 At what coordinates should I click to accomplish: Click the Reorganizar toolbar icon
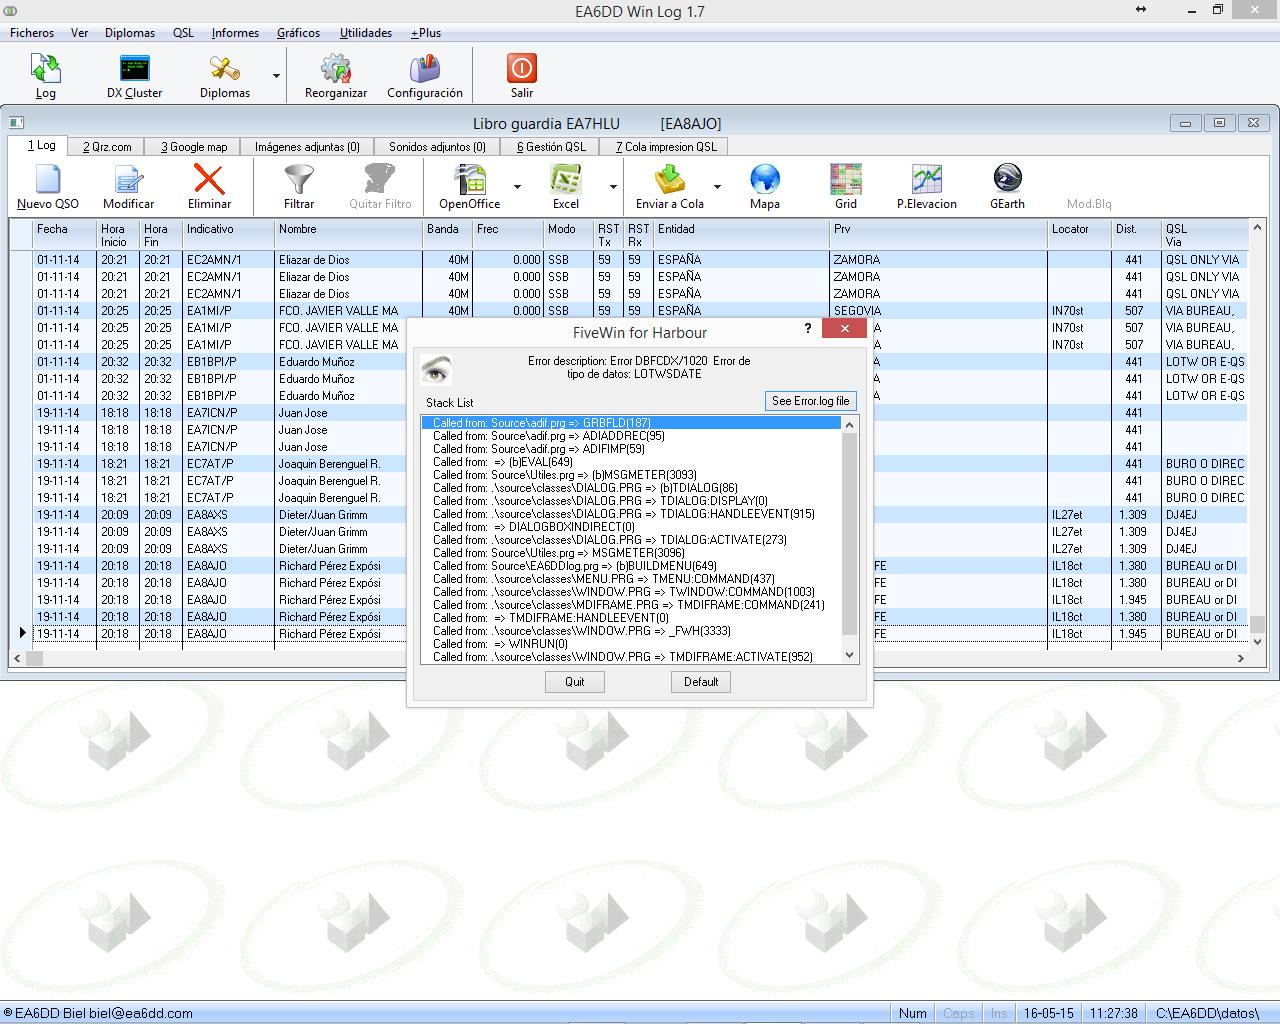(335, 76)
